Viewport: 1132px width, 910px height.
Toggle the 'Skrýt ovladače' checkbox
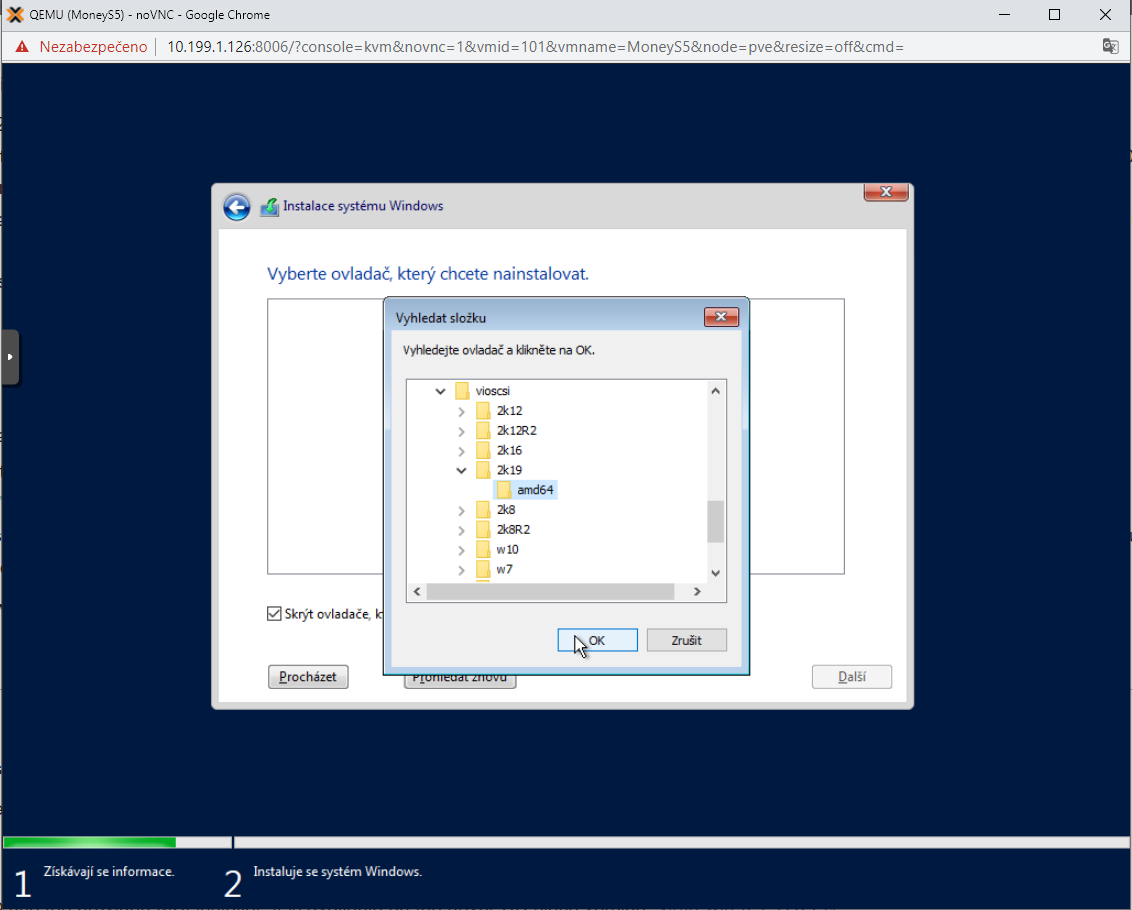pyautogui.click(x=275, y=614)
